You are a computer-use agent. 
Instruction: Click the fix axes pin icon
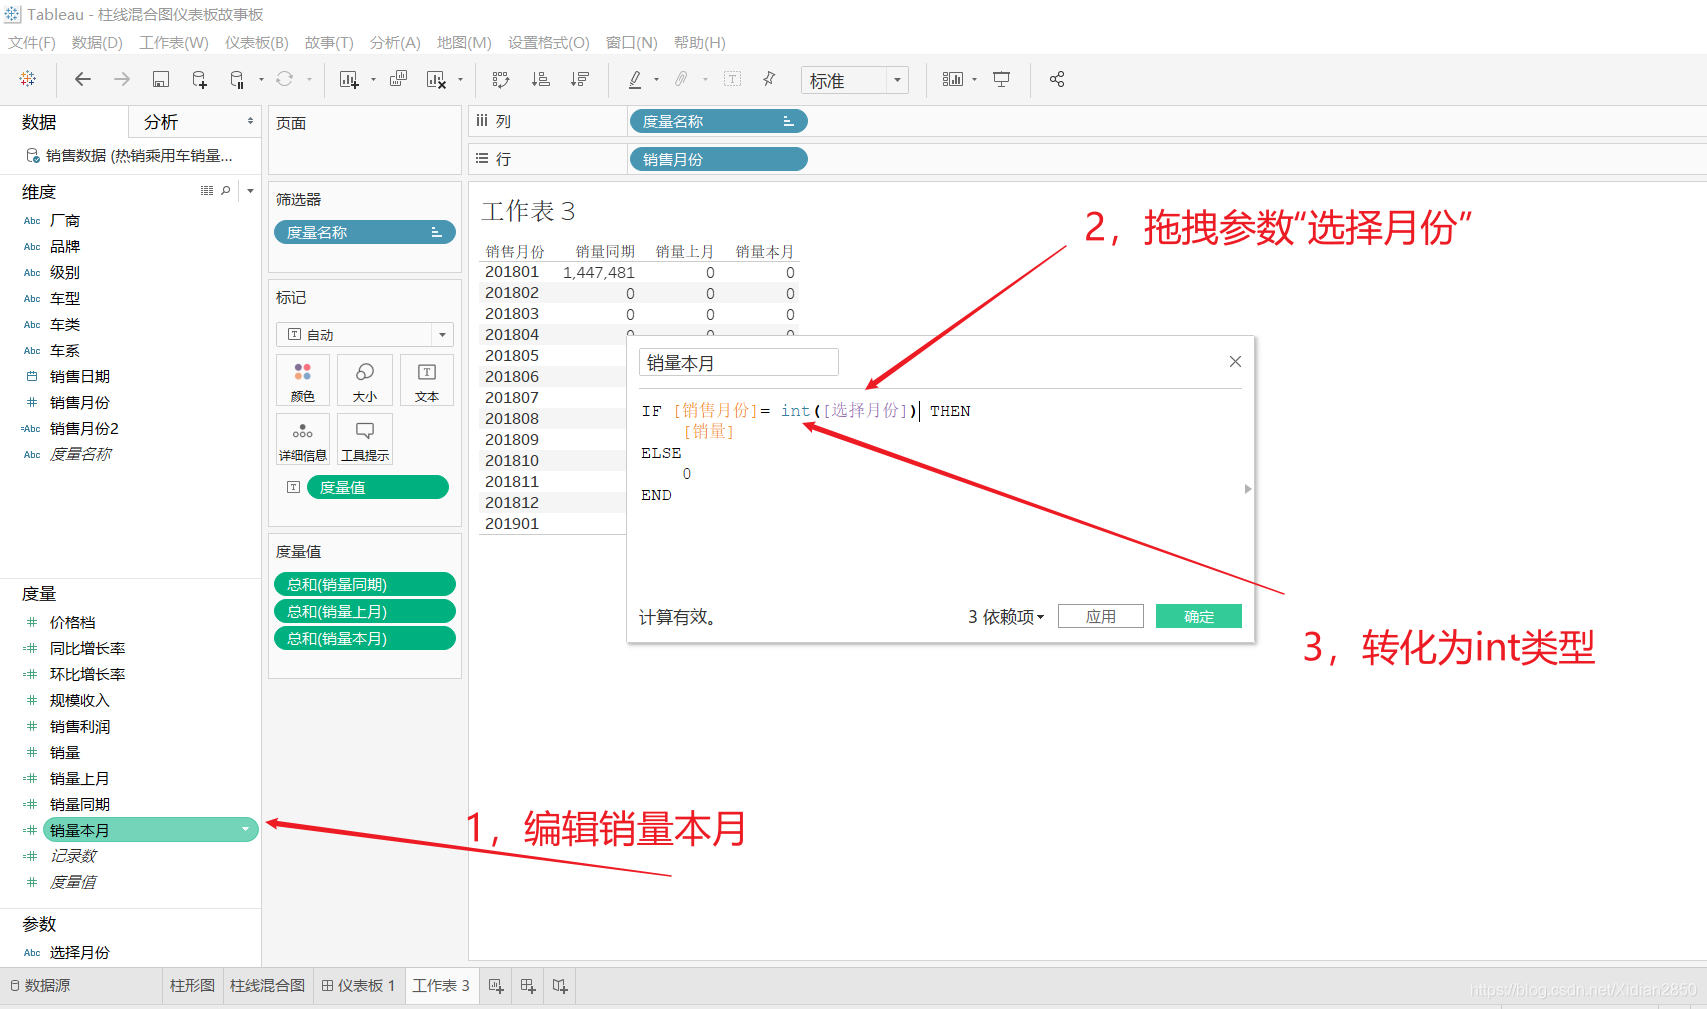(769, 79)
